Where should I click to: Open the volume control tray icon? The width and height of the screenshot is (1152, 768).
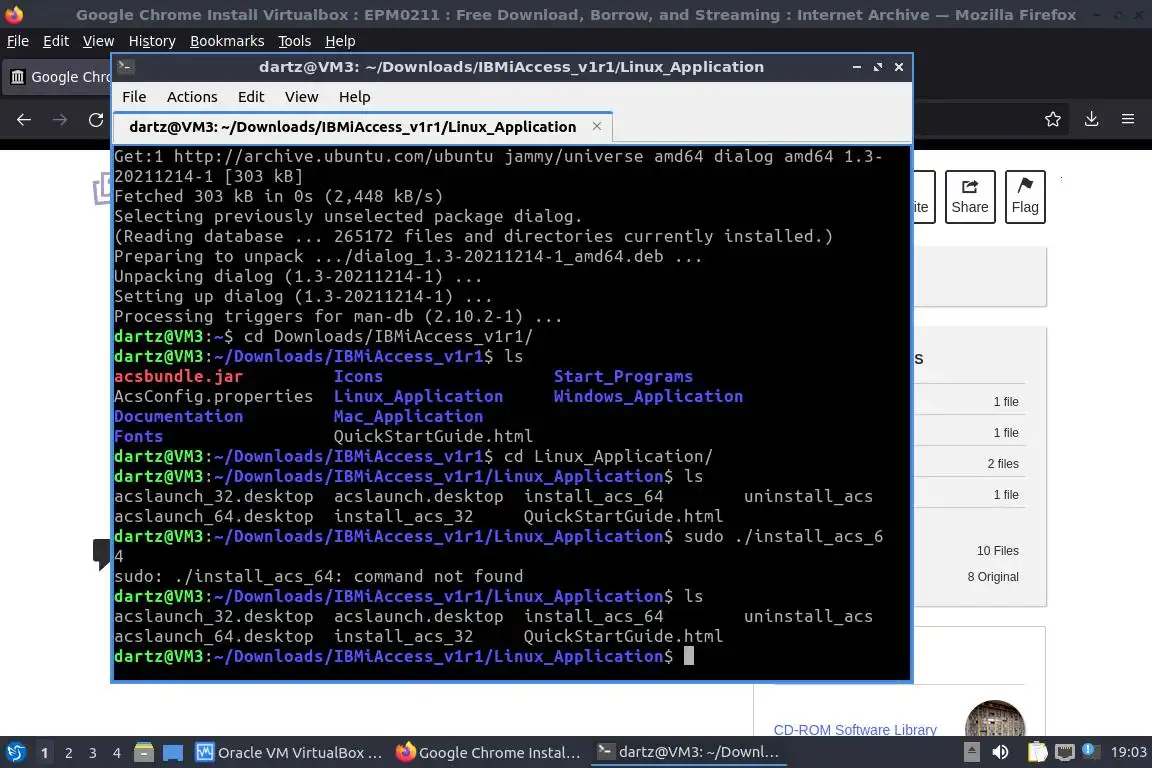1001,752
